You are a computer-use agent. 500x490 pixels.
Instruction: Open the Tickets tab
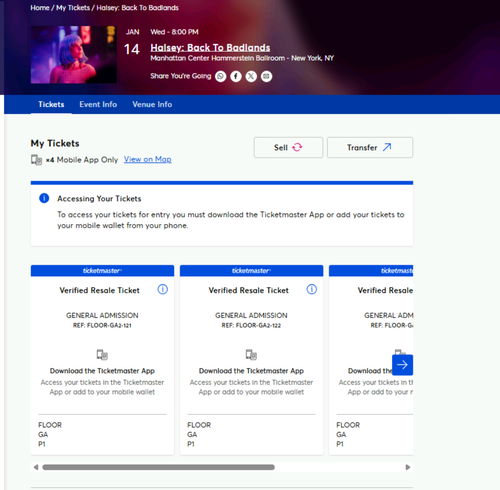pyautogui.click(x=51, y=104)
